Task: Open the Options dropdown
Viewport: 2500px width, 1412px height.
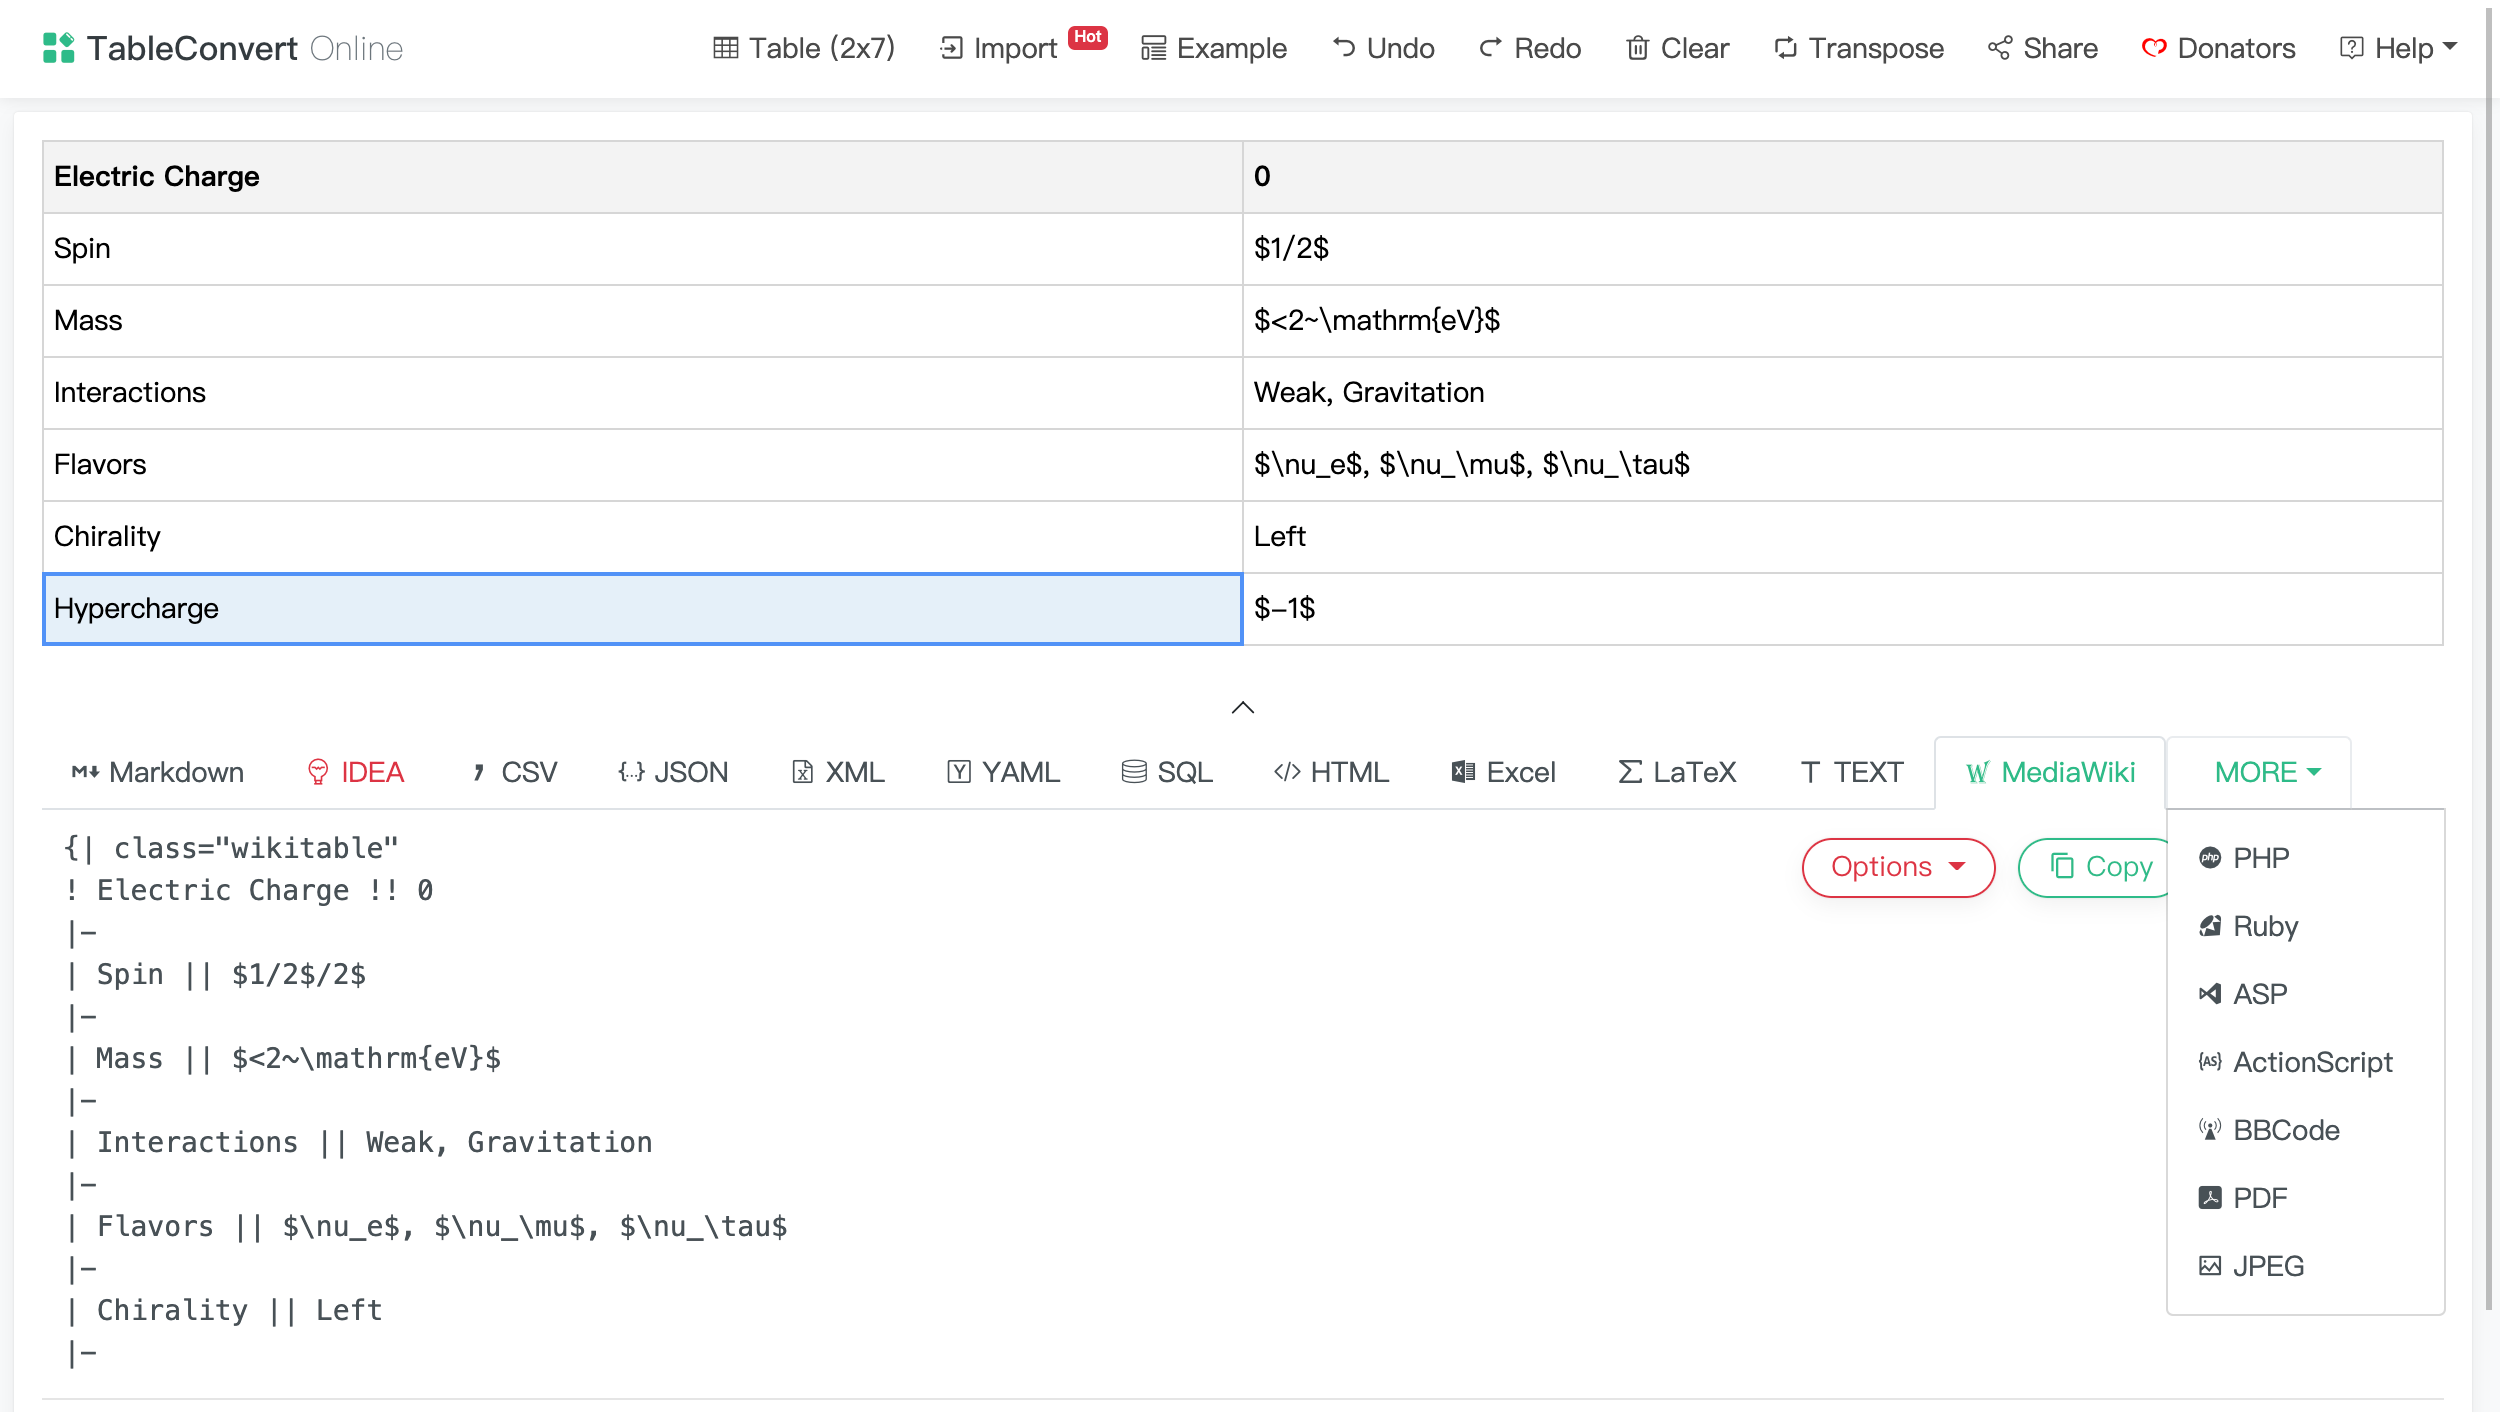Action: (x=1897, y=867)
